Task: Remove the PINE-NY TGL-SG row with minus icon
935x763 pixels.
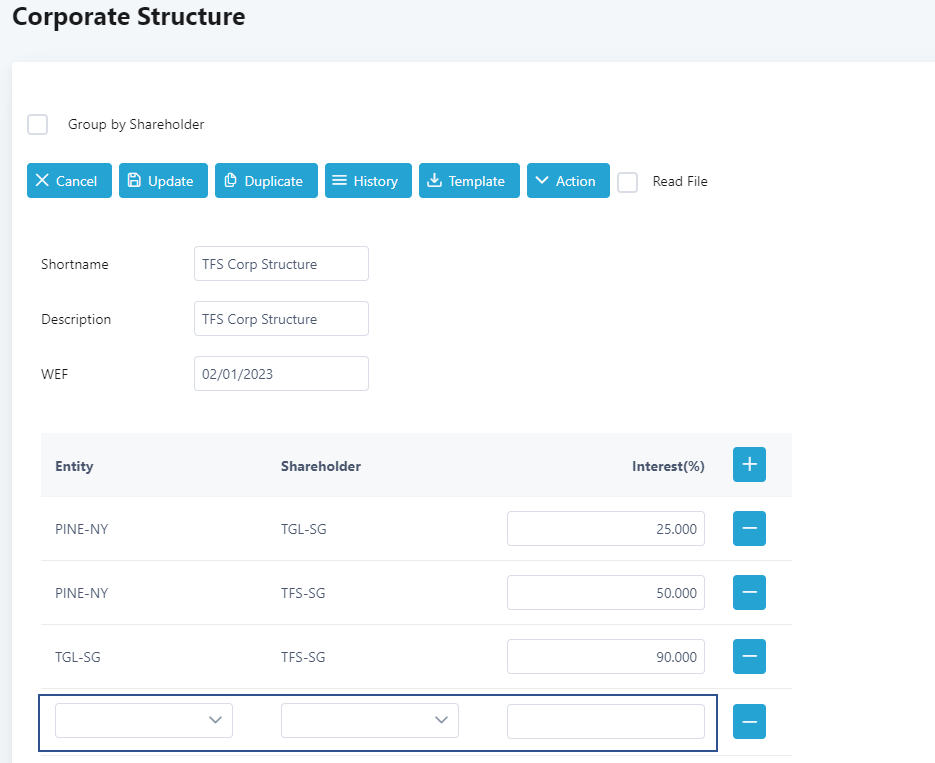Action: (x=749, y=529)
